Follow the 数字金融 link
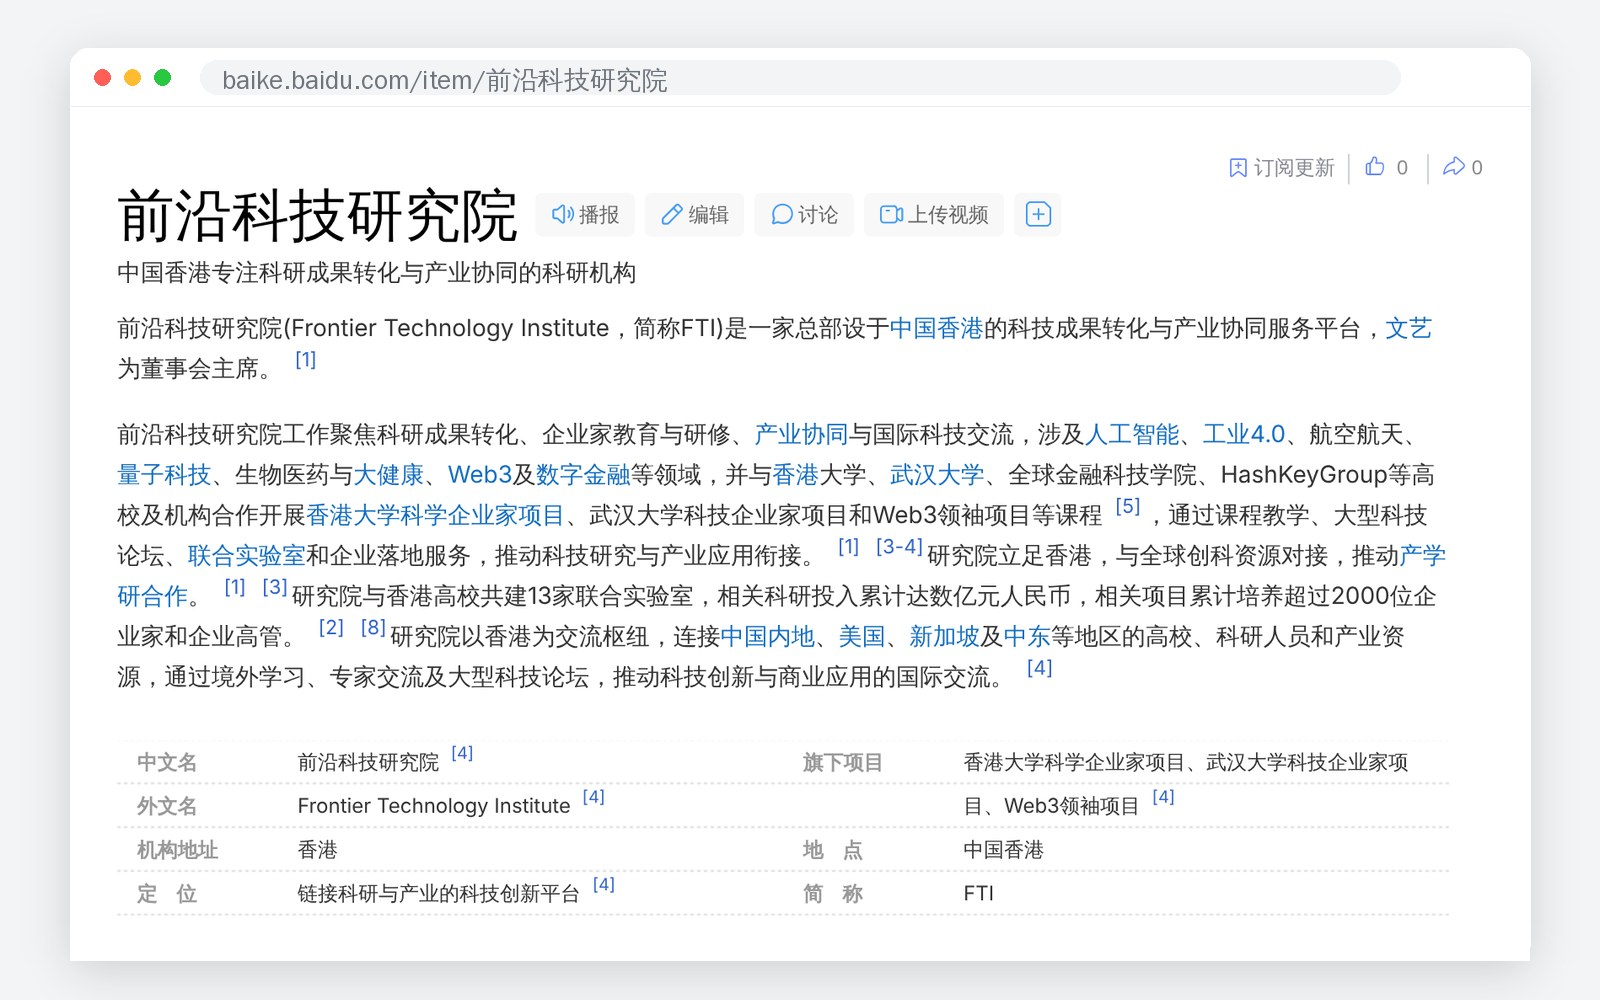Viewport: 1600px width, 1000px height. [583, 474]
